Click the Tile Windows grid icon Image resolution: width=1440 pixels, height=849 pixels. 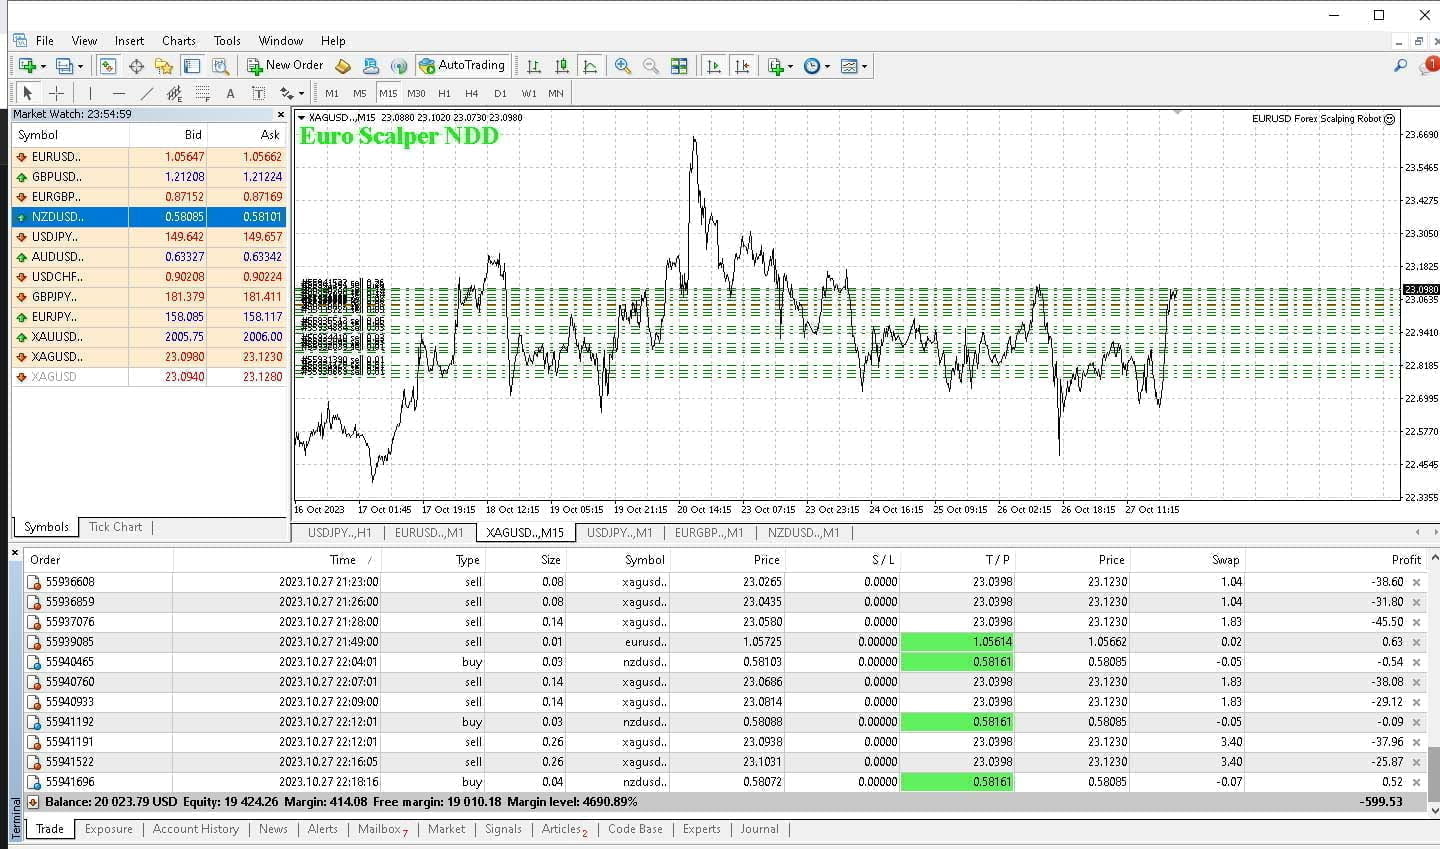pos(679,66)
